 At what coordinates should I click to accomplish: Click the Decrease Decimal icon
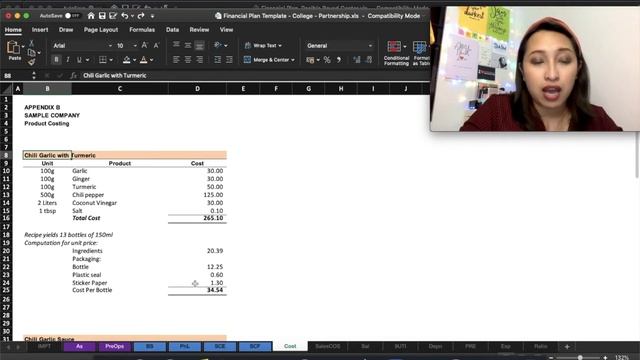click(369, 60)
